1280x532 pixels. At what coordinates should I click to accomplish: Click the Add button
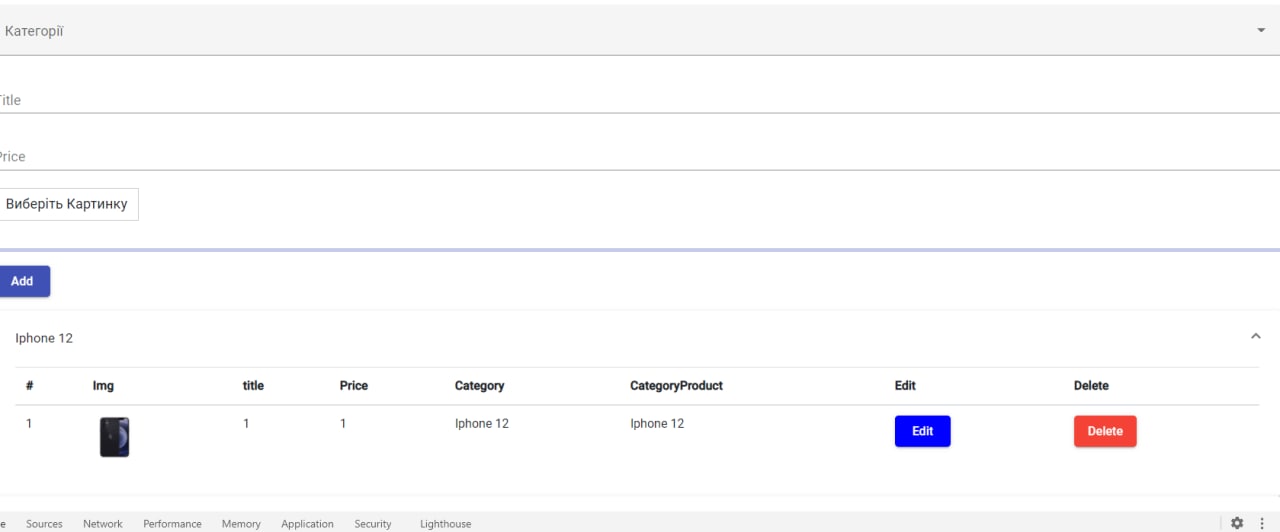tap(23, 281)
